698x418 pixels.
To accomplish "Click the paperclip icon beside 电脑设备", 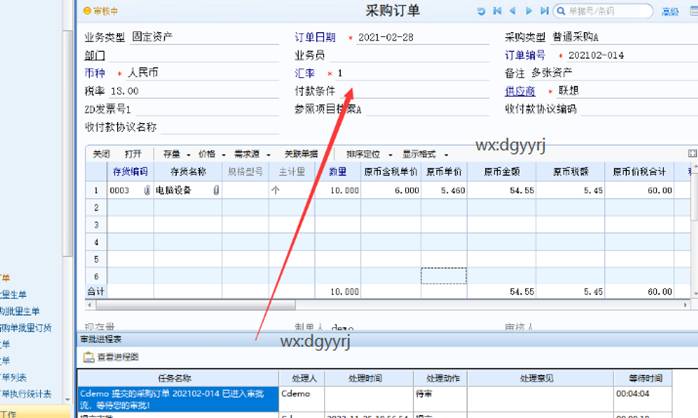I will pos(215,190).
